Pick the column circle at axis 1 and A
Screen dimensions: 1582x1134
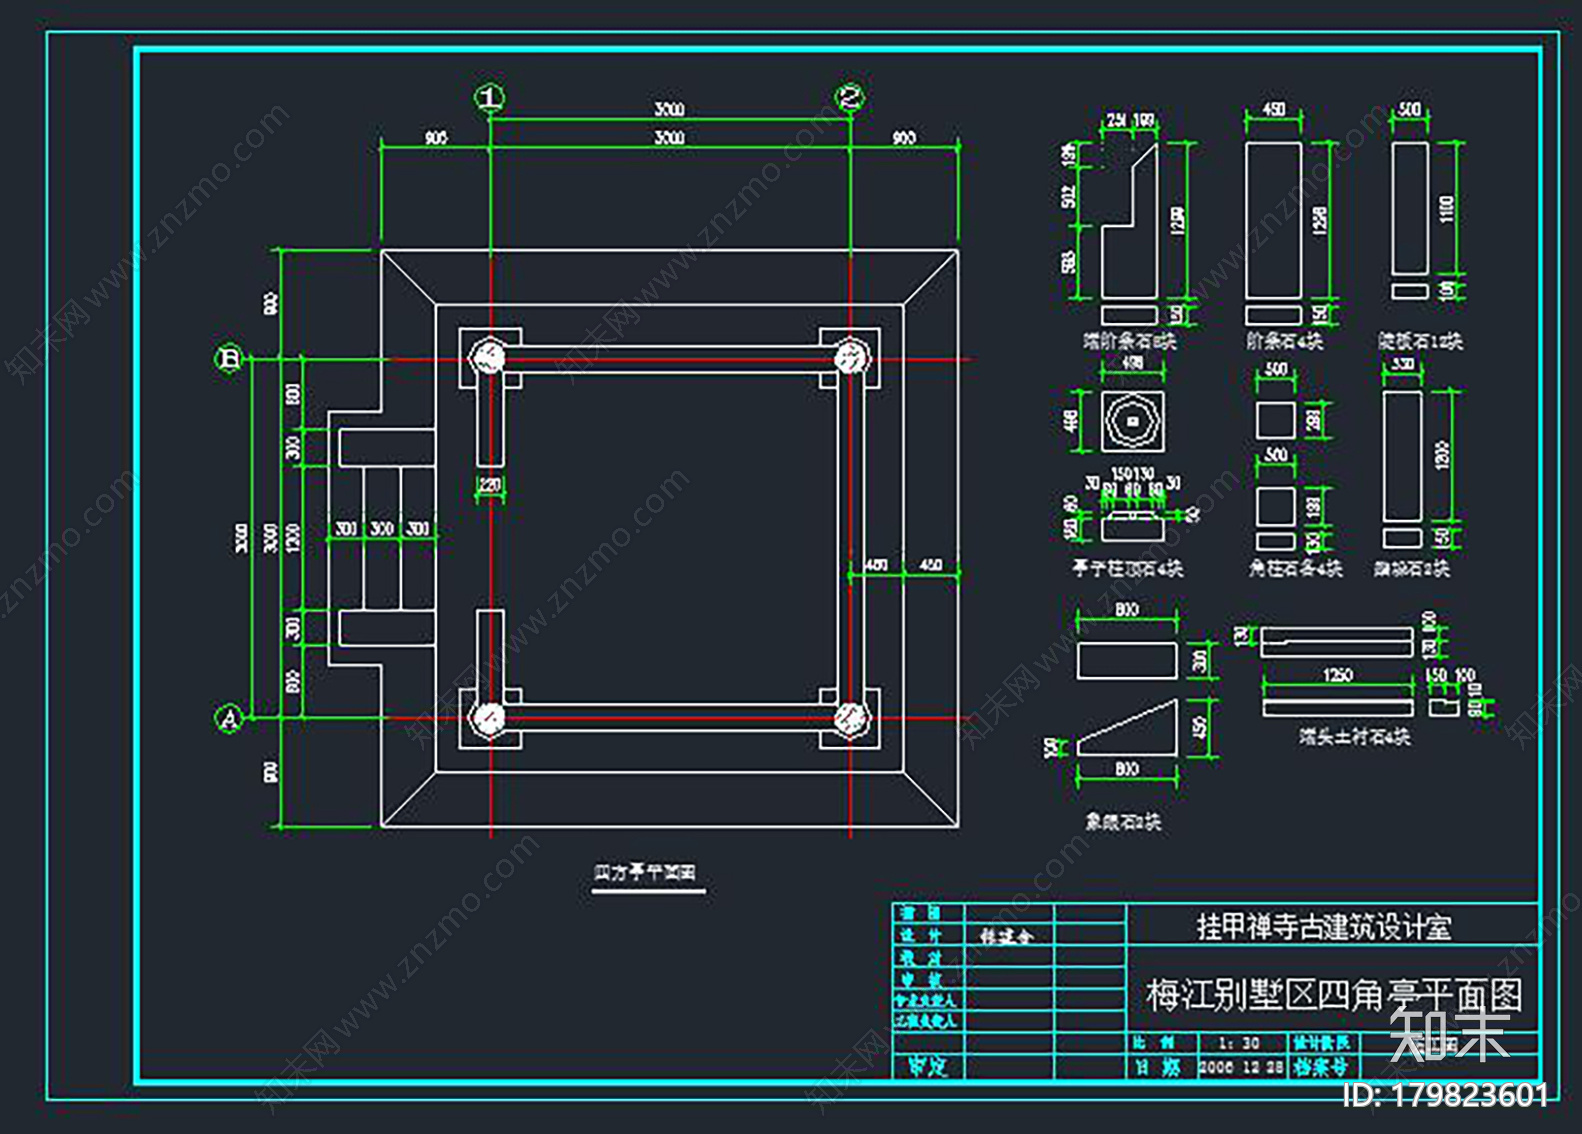coord(489,717)
